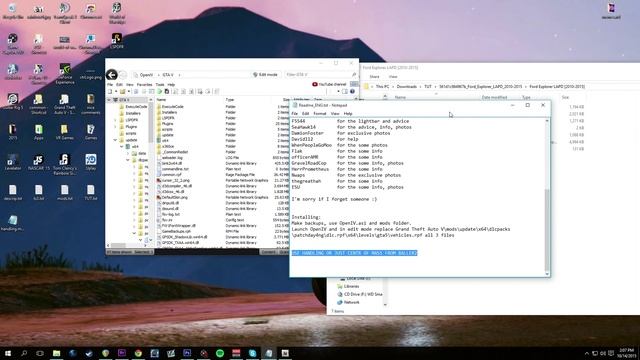The image size is (640, 360).
Task: Select the Grand Theft Auto V desktop shortcut
Action: [64, 104]
